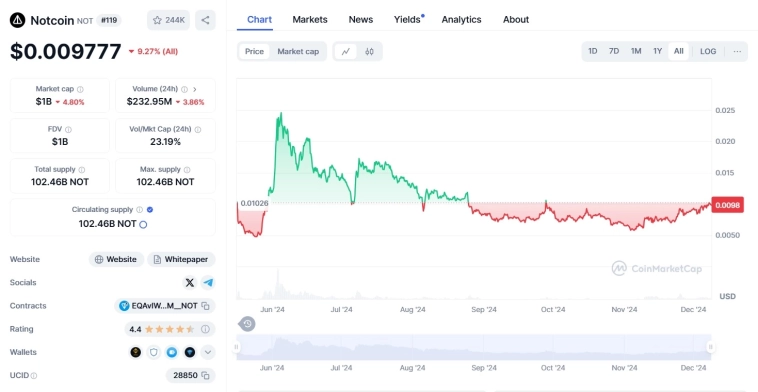Open the Markets tab
The width and height of the screenshot is (758, 392).
(310, 20)
